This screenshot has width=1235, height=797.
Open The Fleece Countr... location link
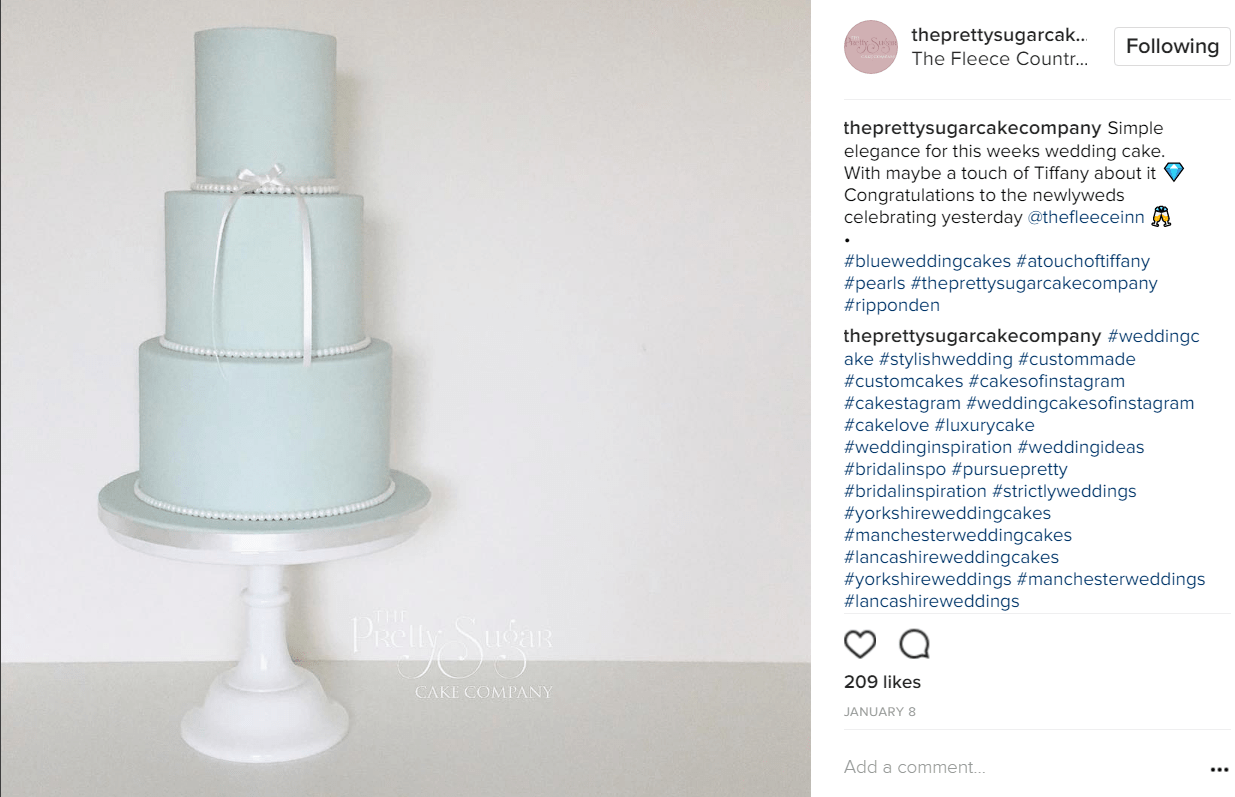point(1000,59)
